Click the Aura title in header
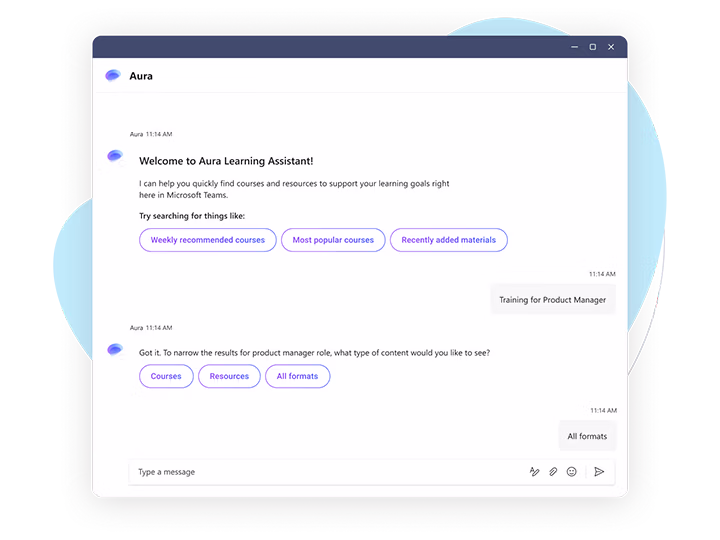 click(141, 76)
